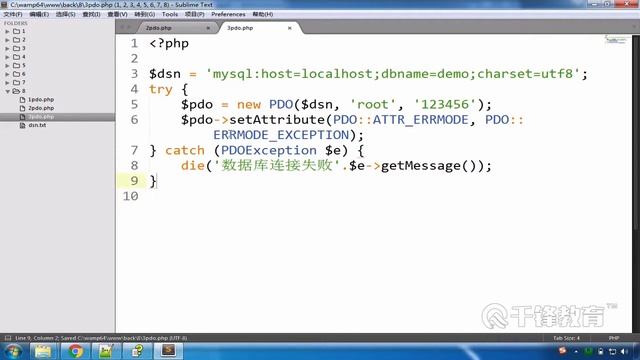
Task: Open the Tab Size: 4 selector
Action: pyautogui.click(x=567, y=338)
